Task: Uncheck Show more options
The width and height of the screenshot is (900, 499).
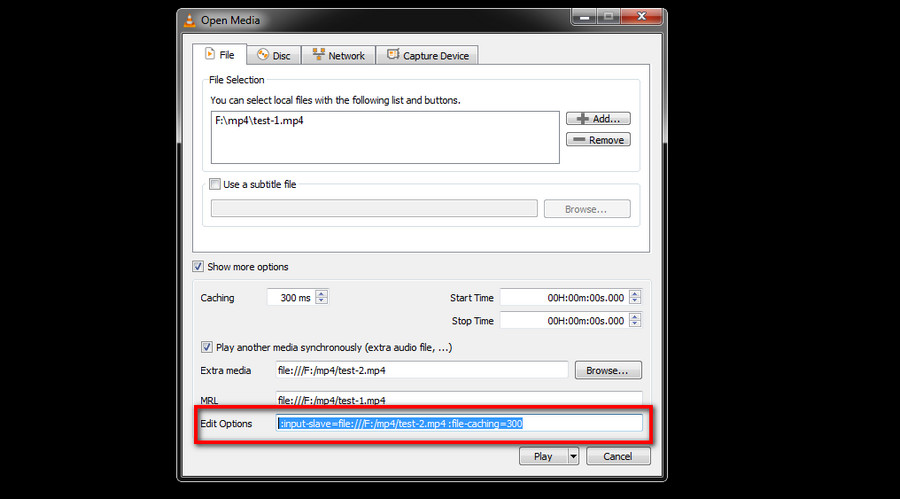Action: click(198, 266)
